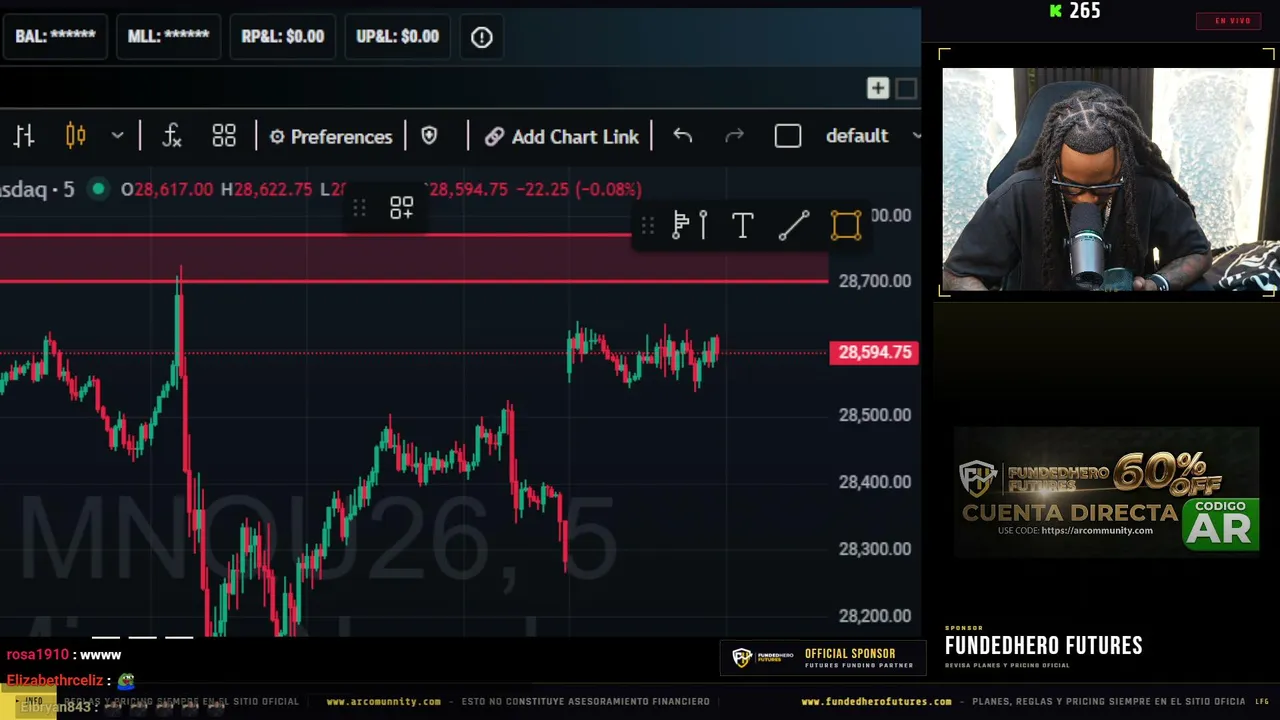
Task: Grab the drawing toolbar drag handle
Action: tap(647, 226)
